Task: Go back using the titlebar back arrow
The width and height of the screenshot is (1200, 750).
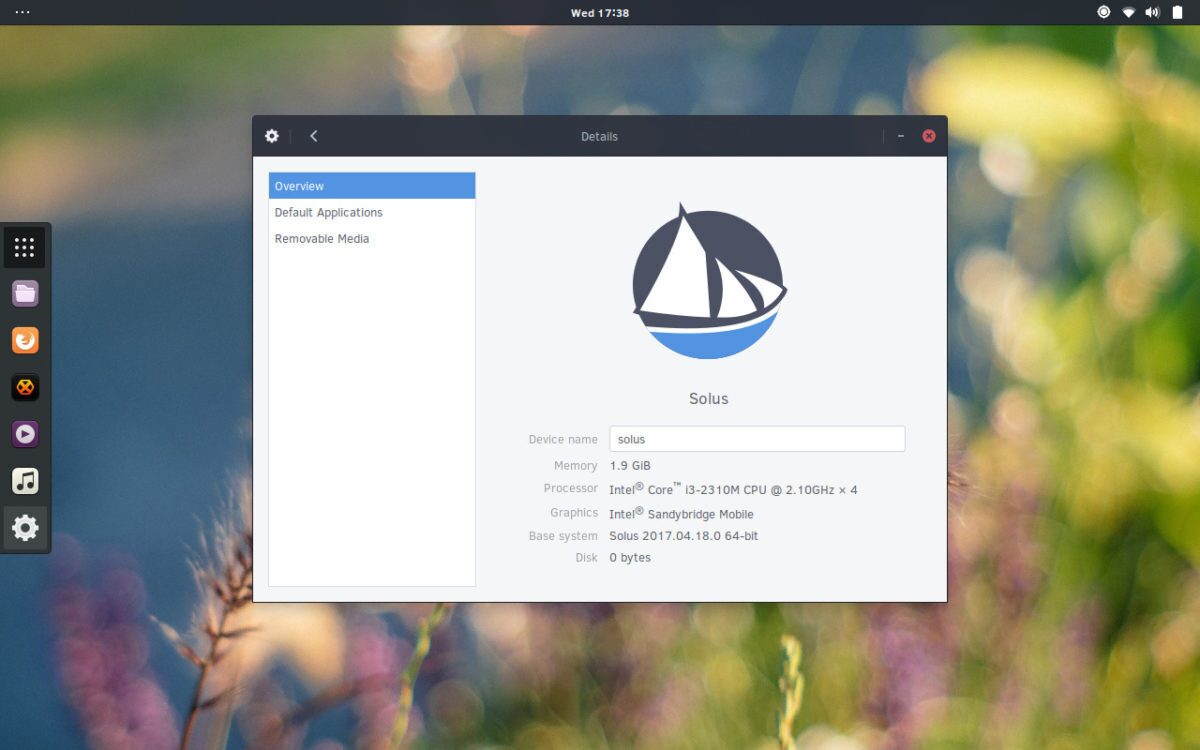Action: (313, 136)
